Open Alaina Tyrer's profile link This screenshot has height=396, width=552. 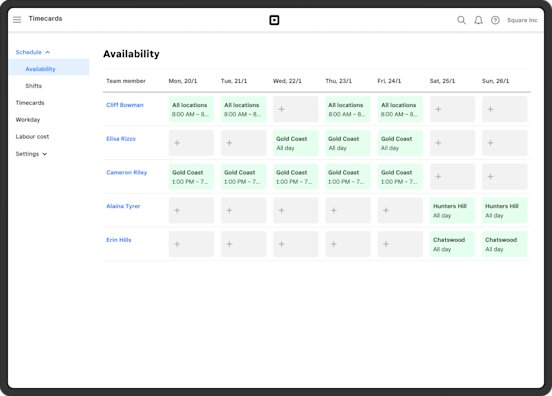click(x=123, y=206)
